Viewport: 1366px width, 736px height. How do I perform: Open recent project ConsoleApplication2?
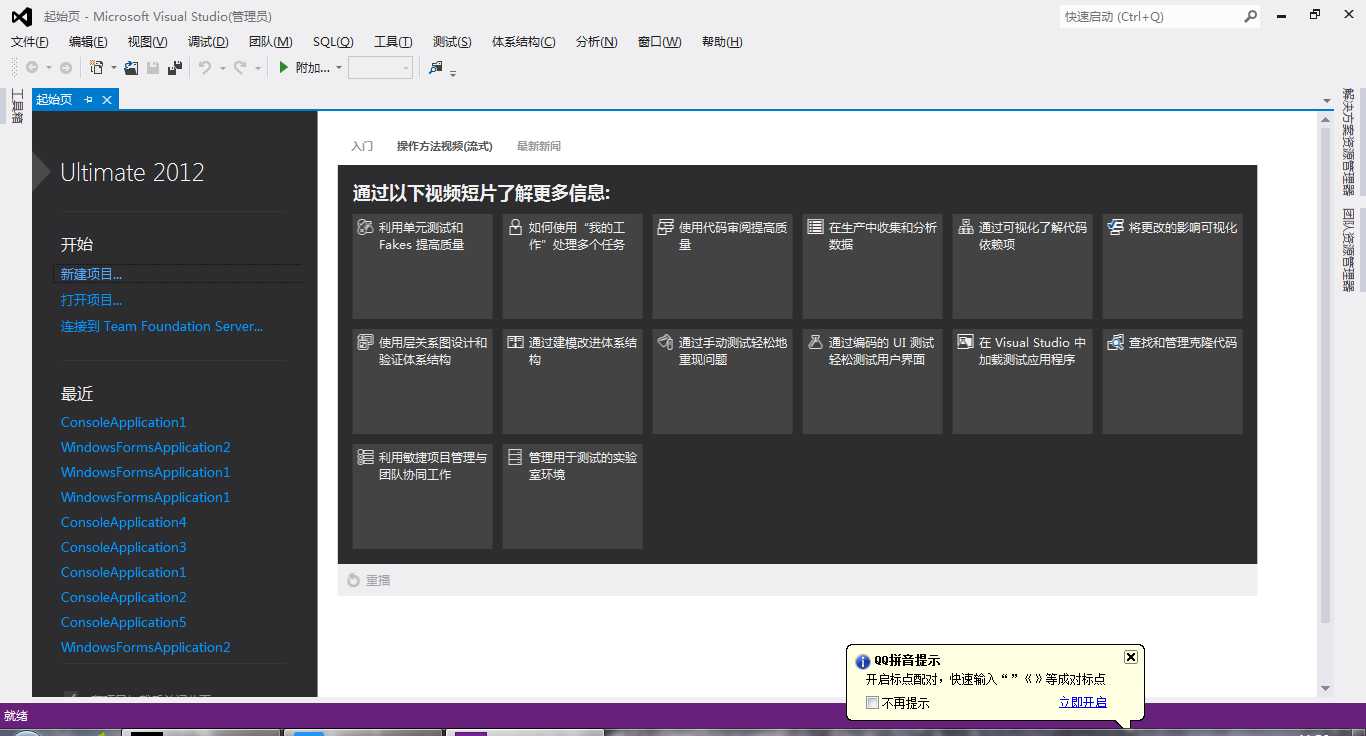pyautogui.click(x=124, y=597)
